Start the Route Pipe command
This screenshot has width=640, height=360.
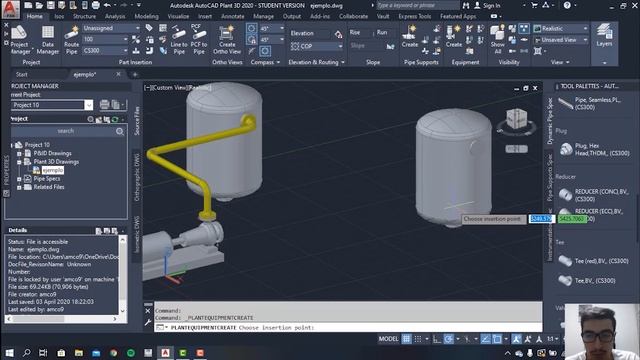pyautogui.click(x=71, y=40)
